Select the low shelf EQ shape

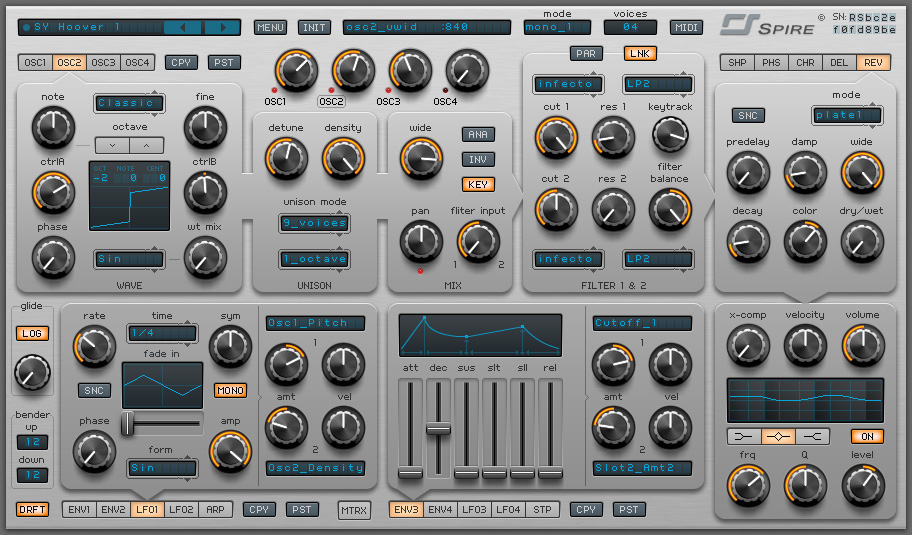(x=743, y=436)
